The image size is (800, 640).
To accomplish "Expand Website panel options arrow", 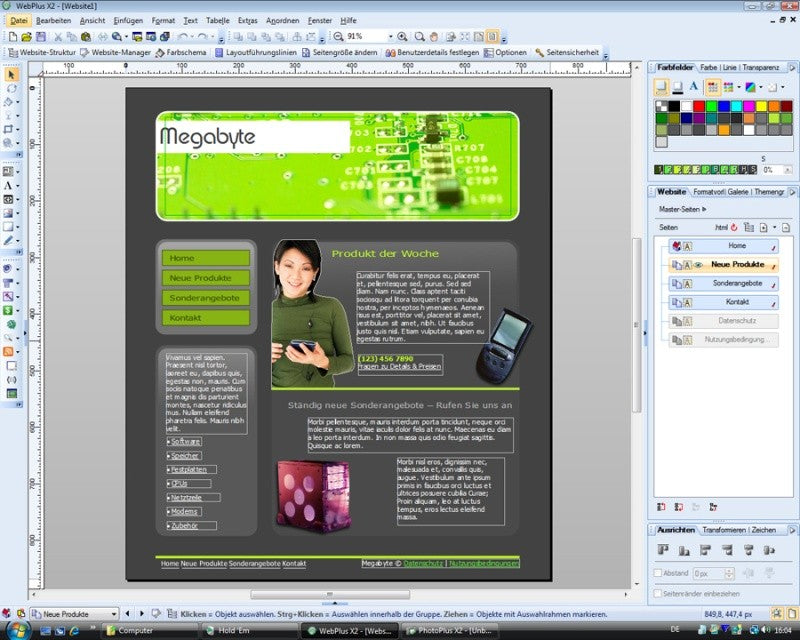I will click(x=792, y=192).
